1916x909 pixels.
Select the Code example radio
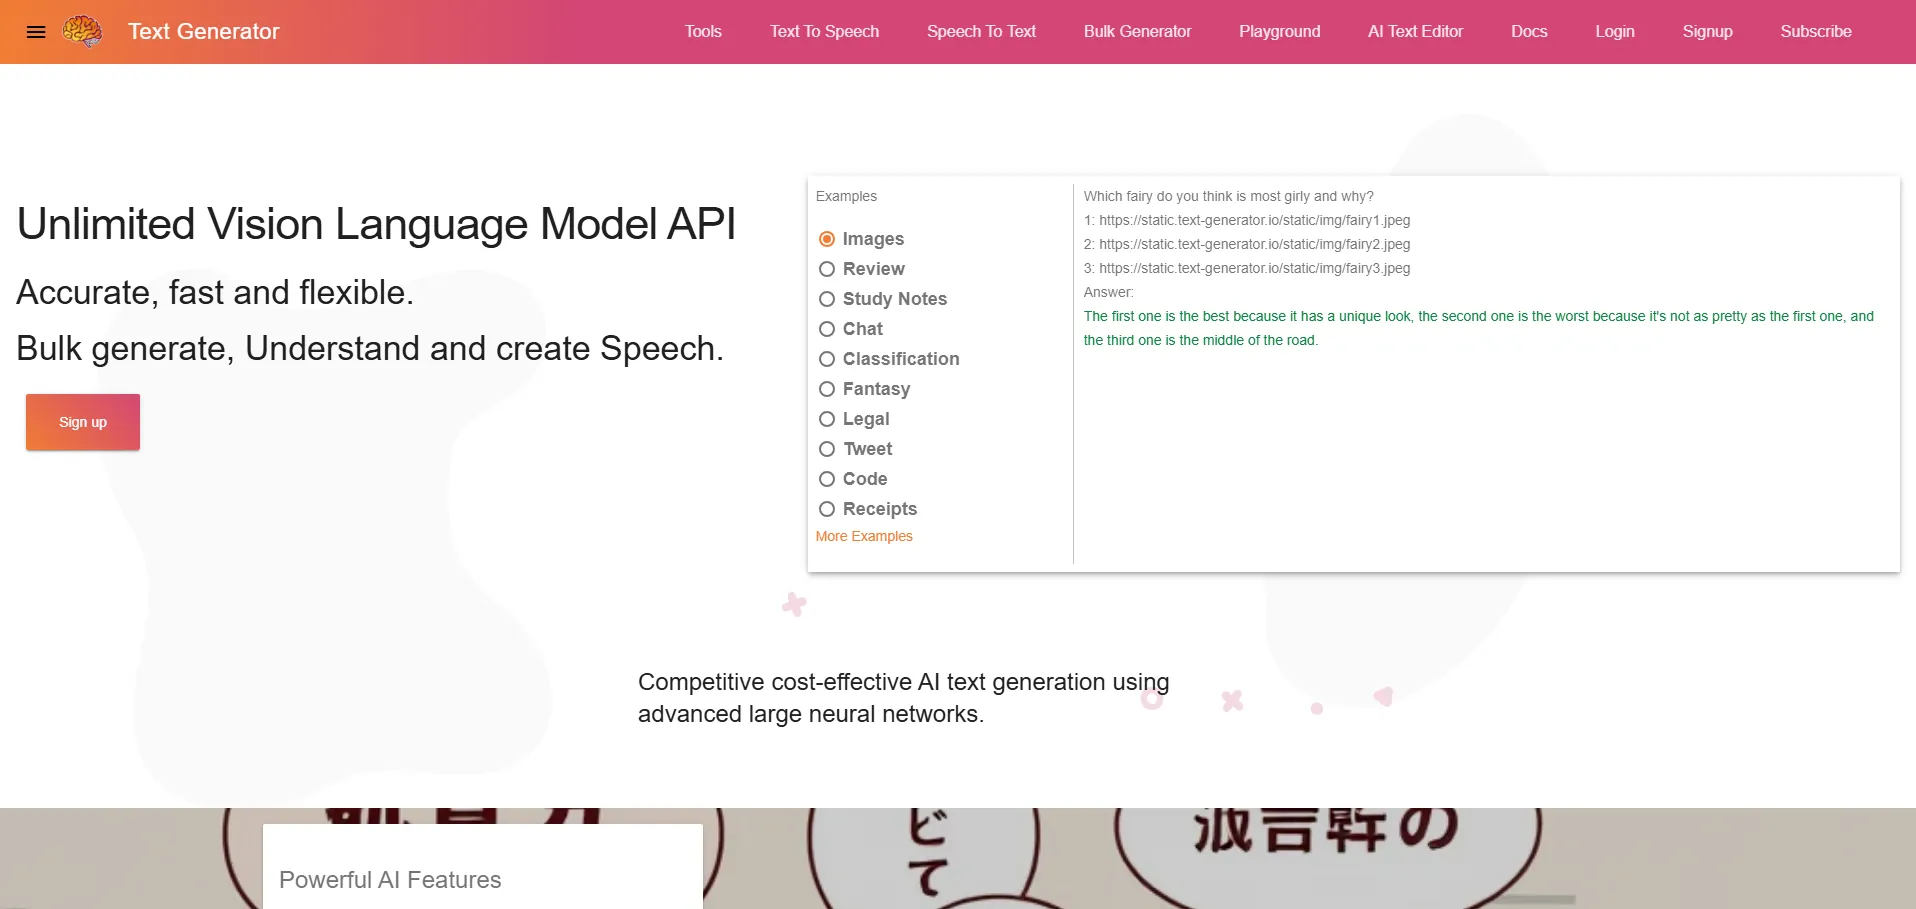coord(827,479)
